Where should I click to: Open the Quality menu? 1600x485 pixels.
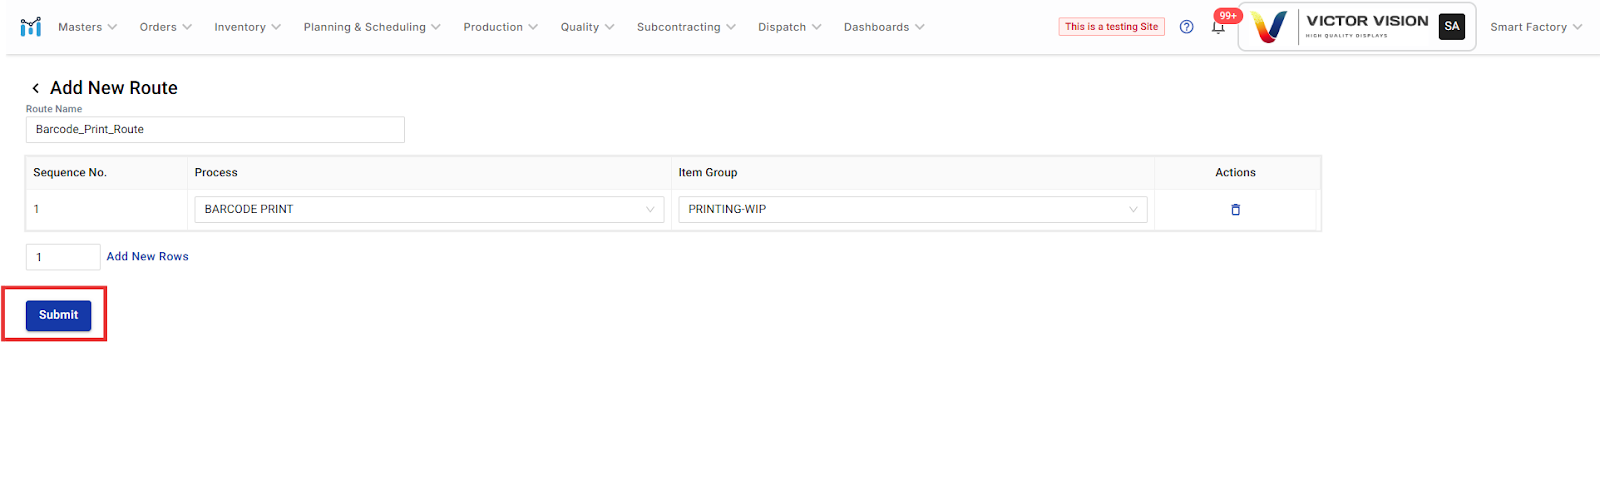tap(587, 27)
